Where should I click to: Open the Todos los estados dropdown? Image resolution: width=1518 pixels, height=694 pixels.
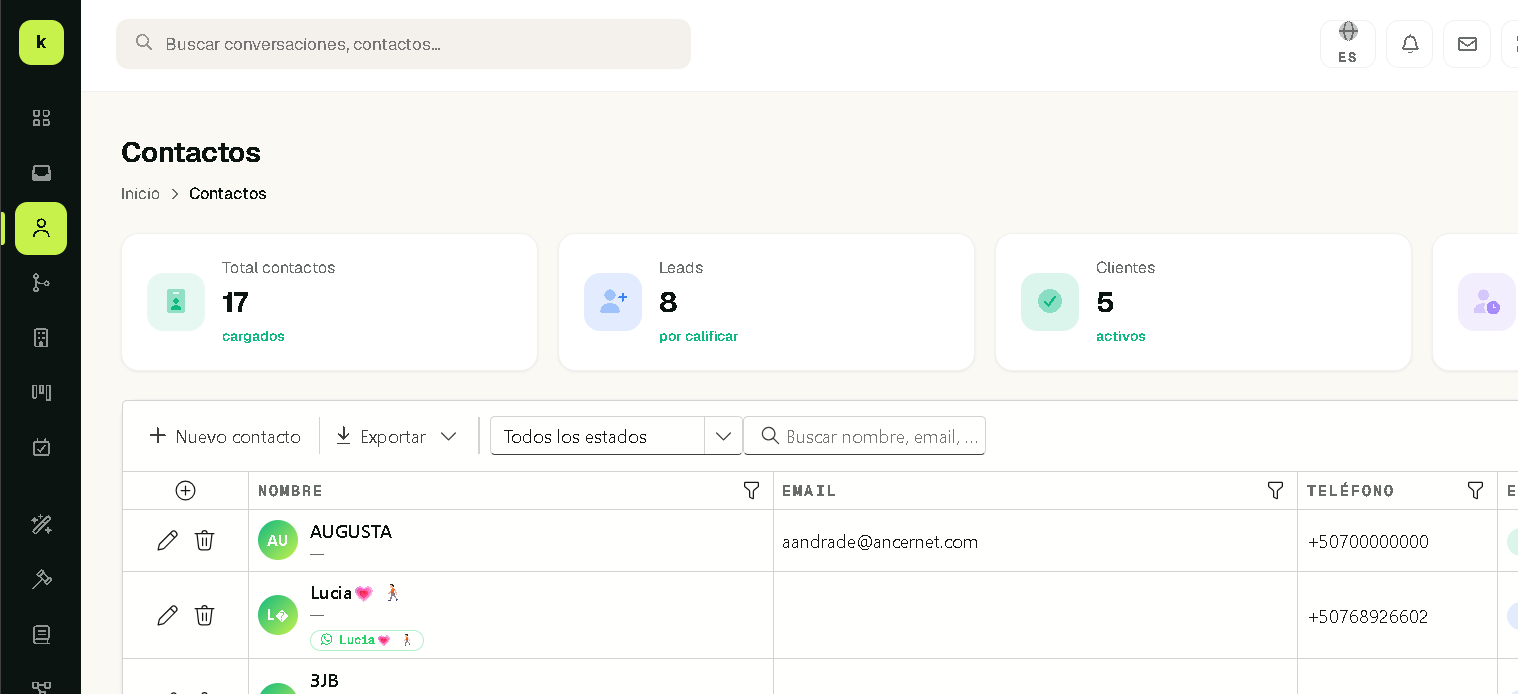click(x=616, y=436)
